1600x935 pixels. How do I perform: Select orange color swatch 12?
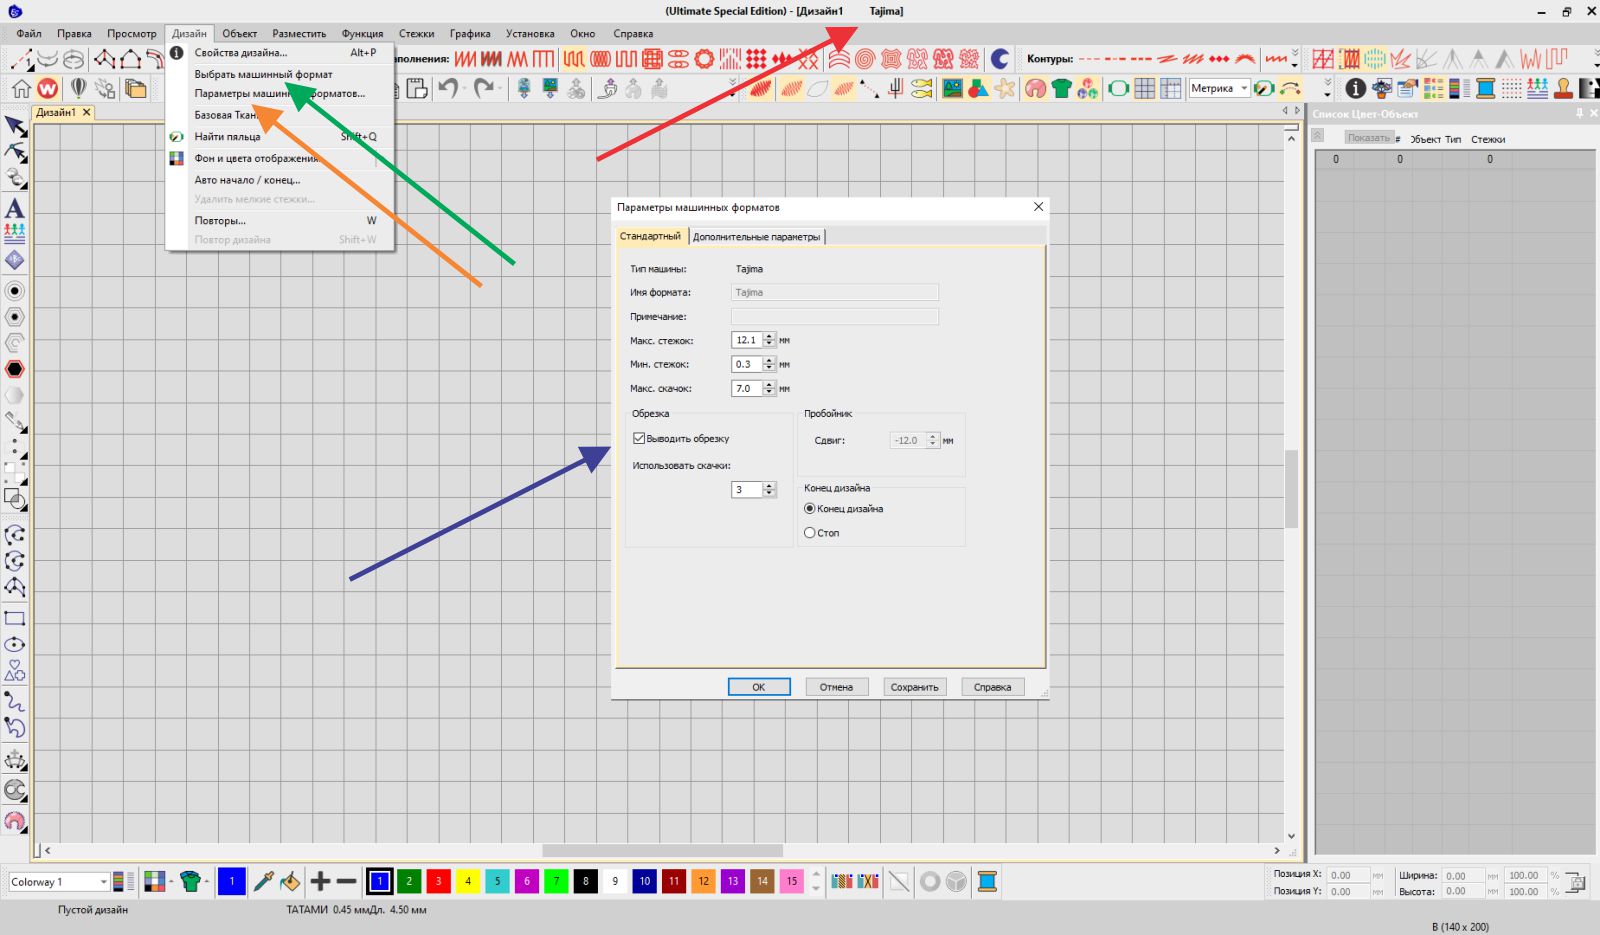point(703,881)
